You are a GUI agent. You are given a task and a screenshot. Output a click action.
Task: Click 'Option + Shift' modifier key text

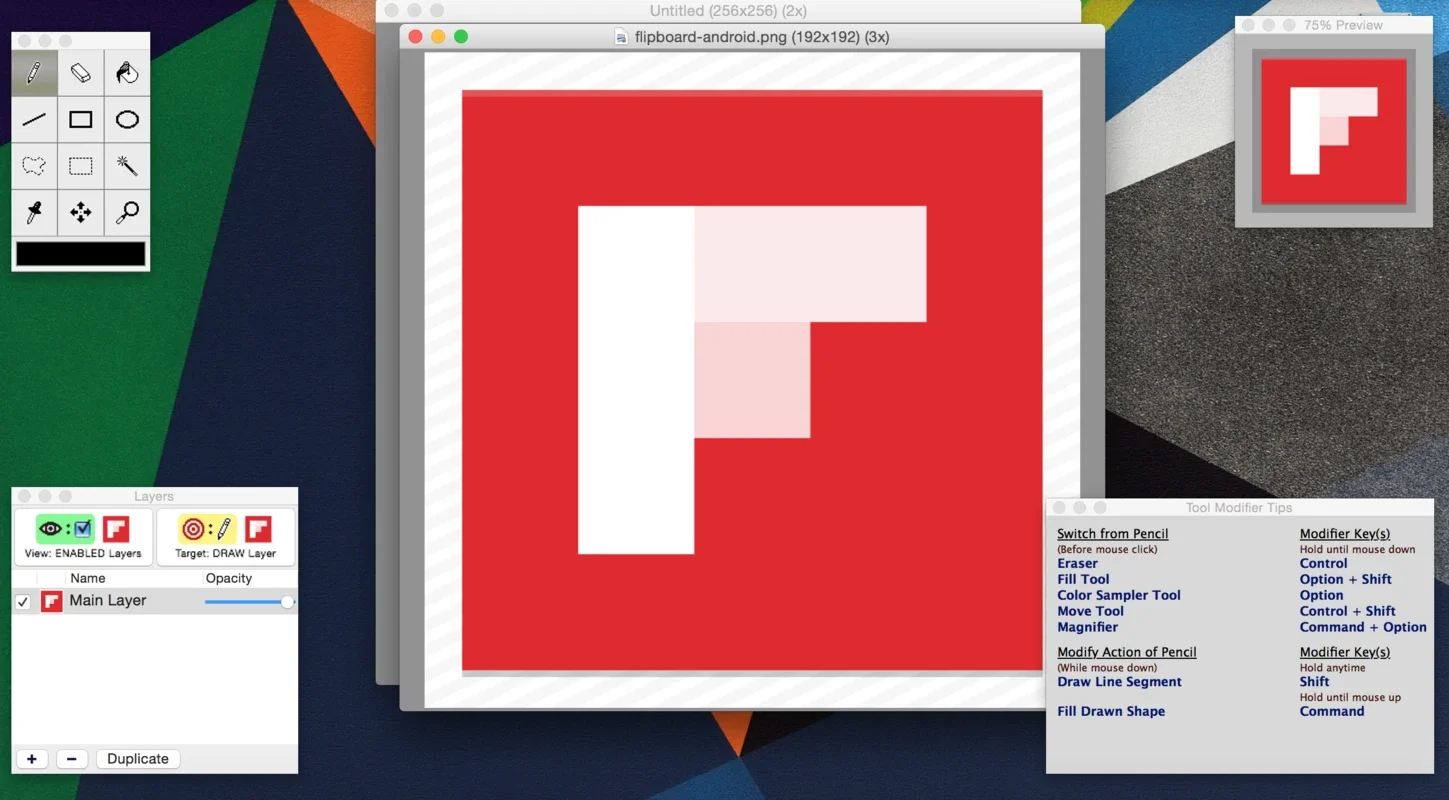[1345, 579]
